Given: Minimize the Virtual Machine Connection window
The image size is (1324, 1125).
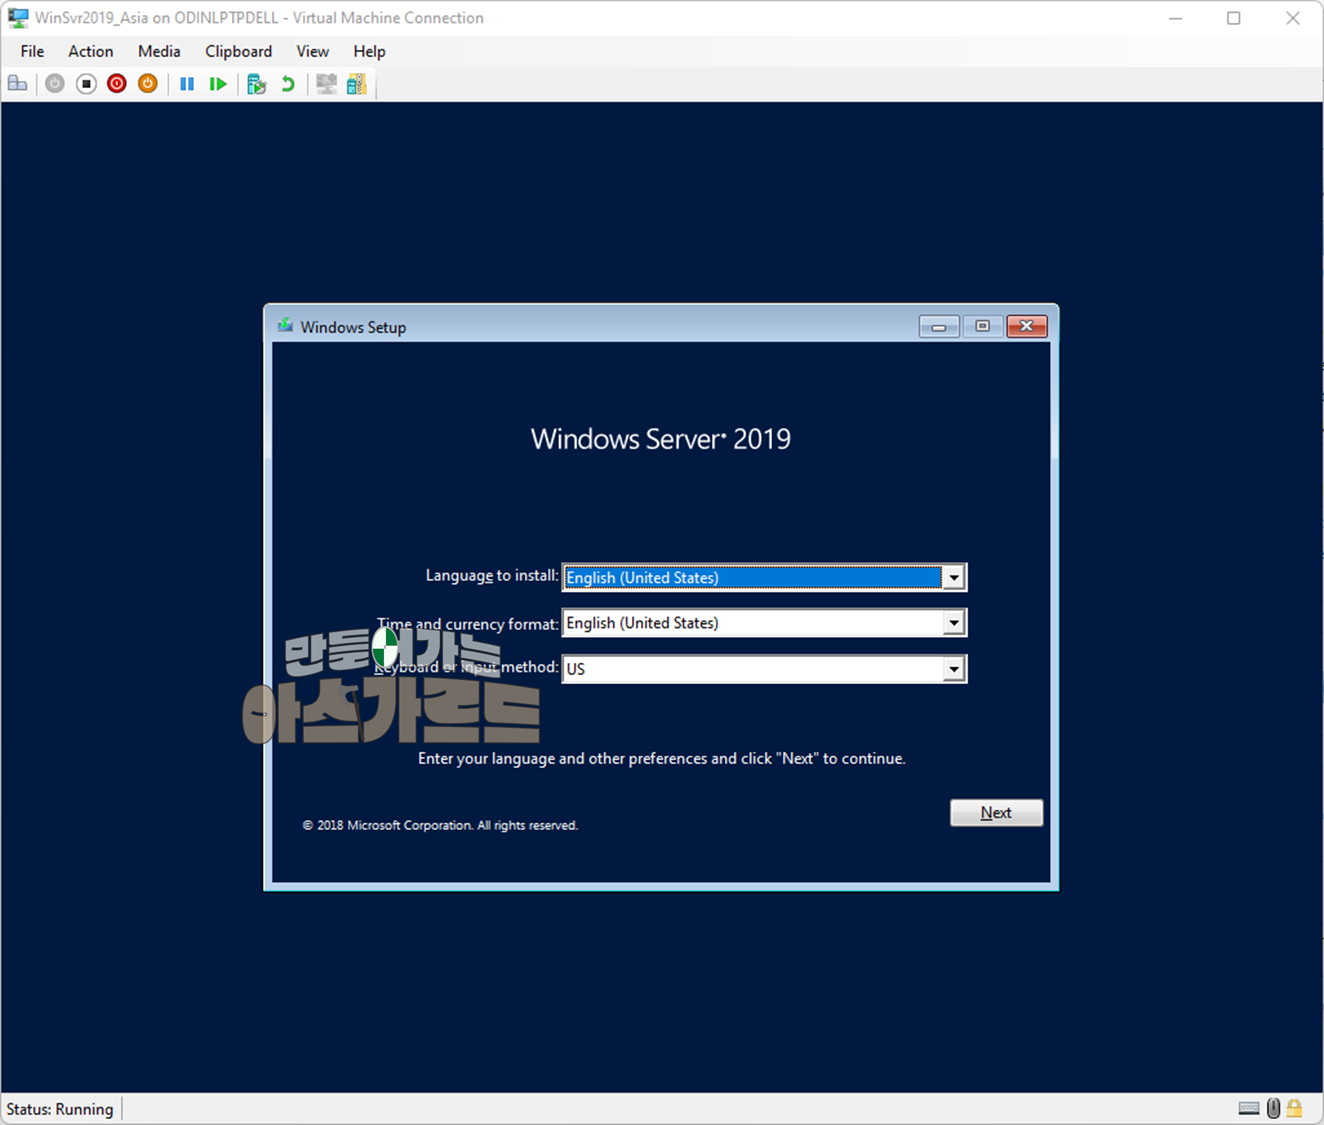Looking at the screenshot, I should [1175, 18].
